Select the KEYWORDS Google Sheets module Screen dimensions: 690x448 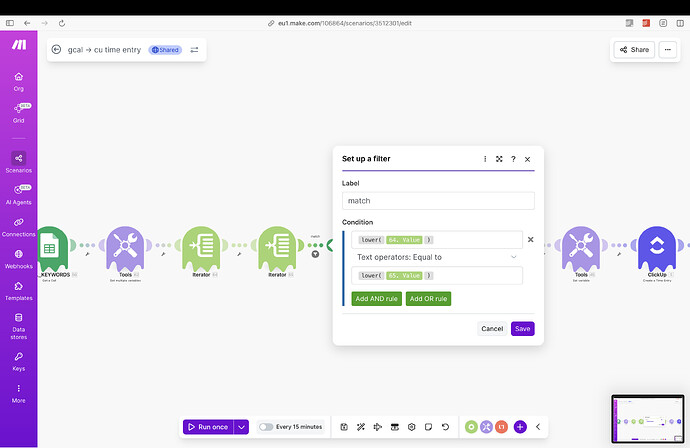[52, 249]
